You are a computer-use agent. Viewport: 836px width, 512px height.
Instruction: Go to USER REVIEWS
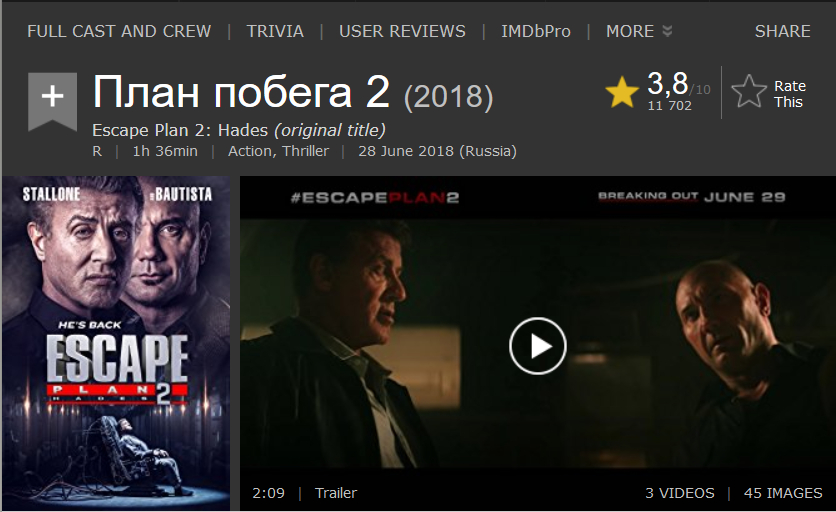point(403,31)
